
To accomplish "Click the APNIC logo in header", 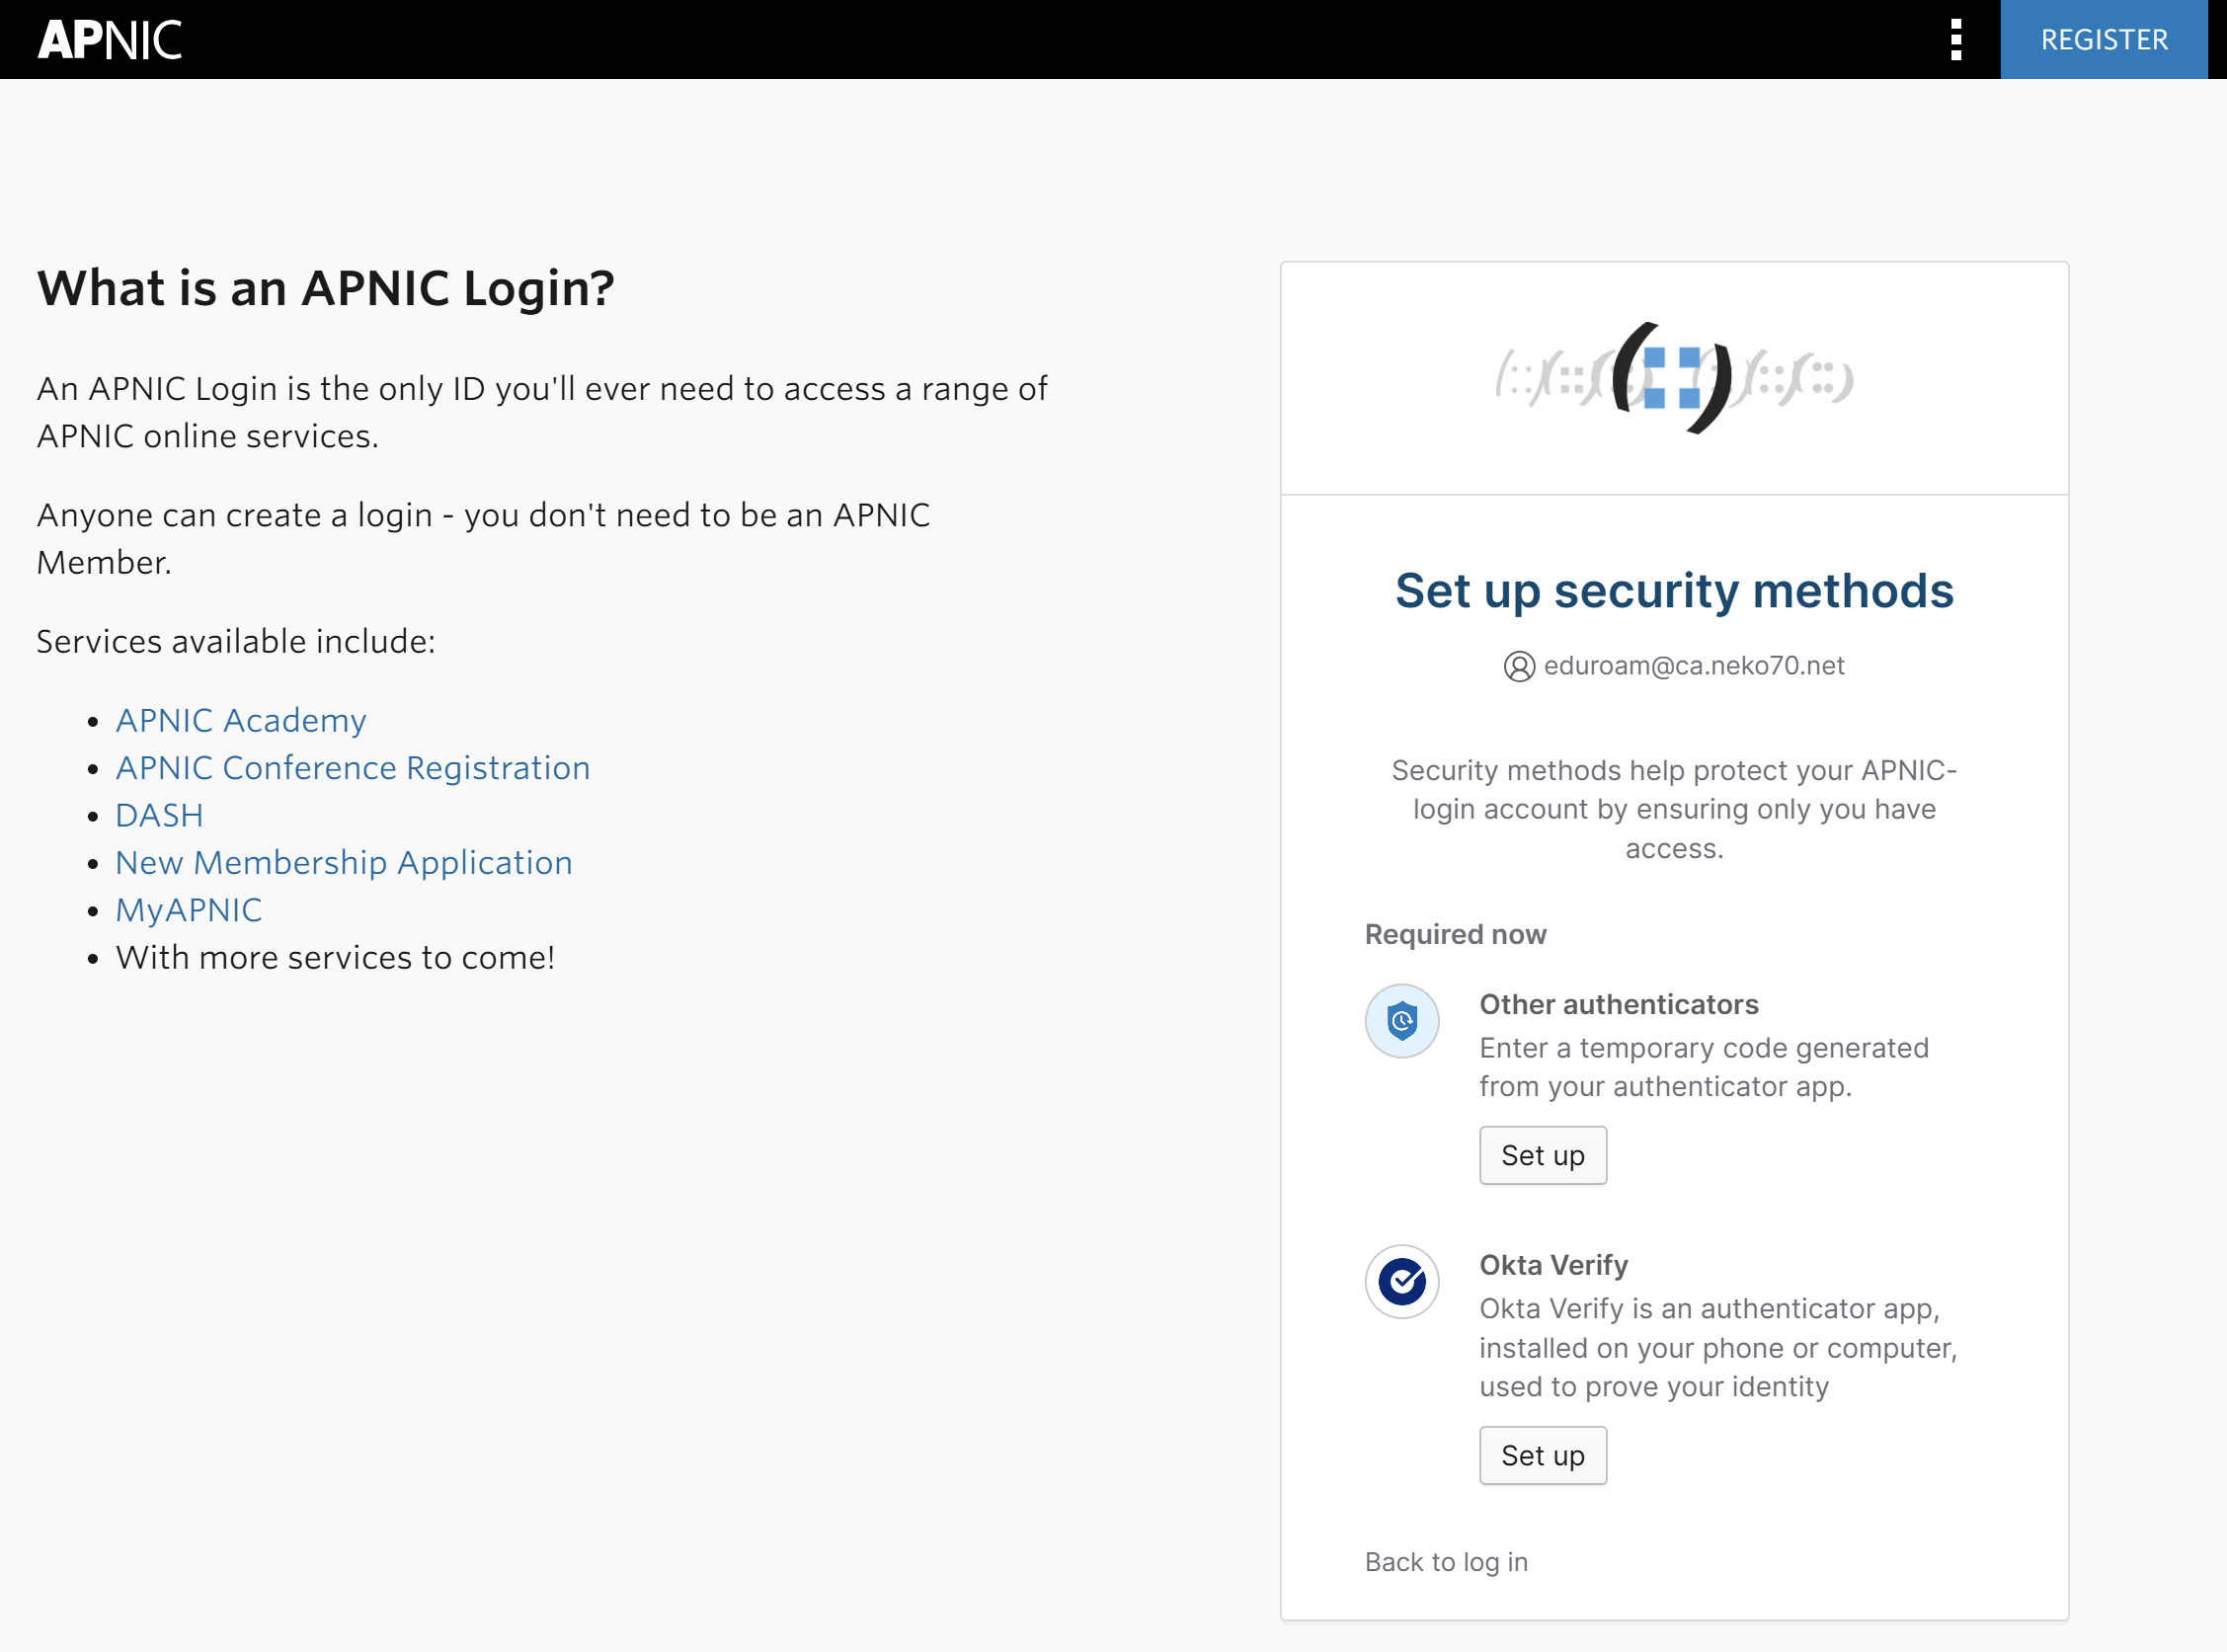I will point(110,40).
